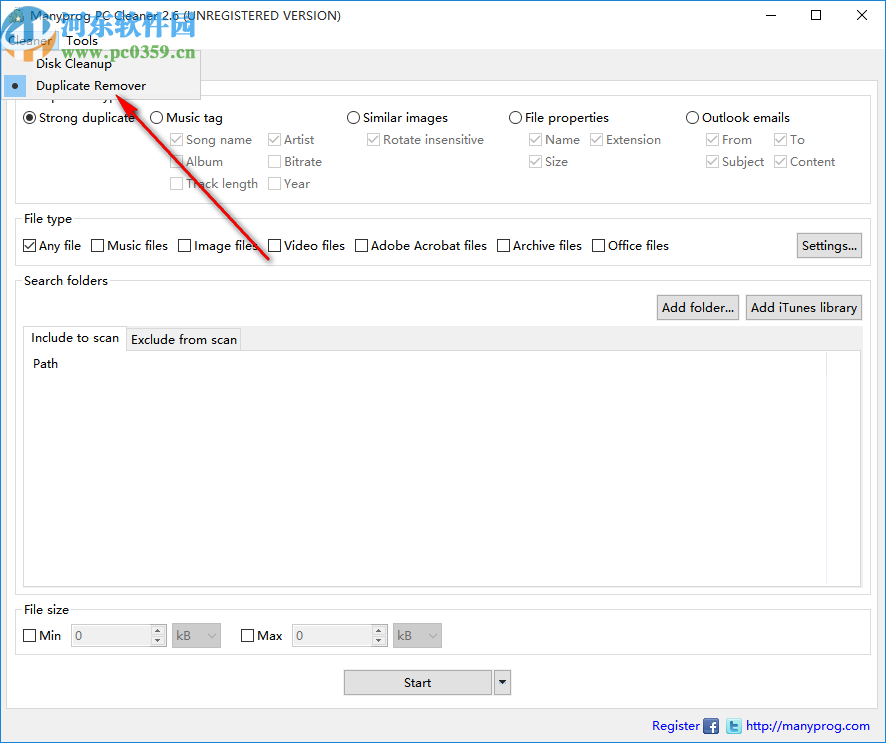This screenshot has height=743, width=886.
Task: Visit the manyprog.com link
Action: pyautogui.click(x=807, y=726)
